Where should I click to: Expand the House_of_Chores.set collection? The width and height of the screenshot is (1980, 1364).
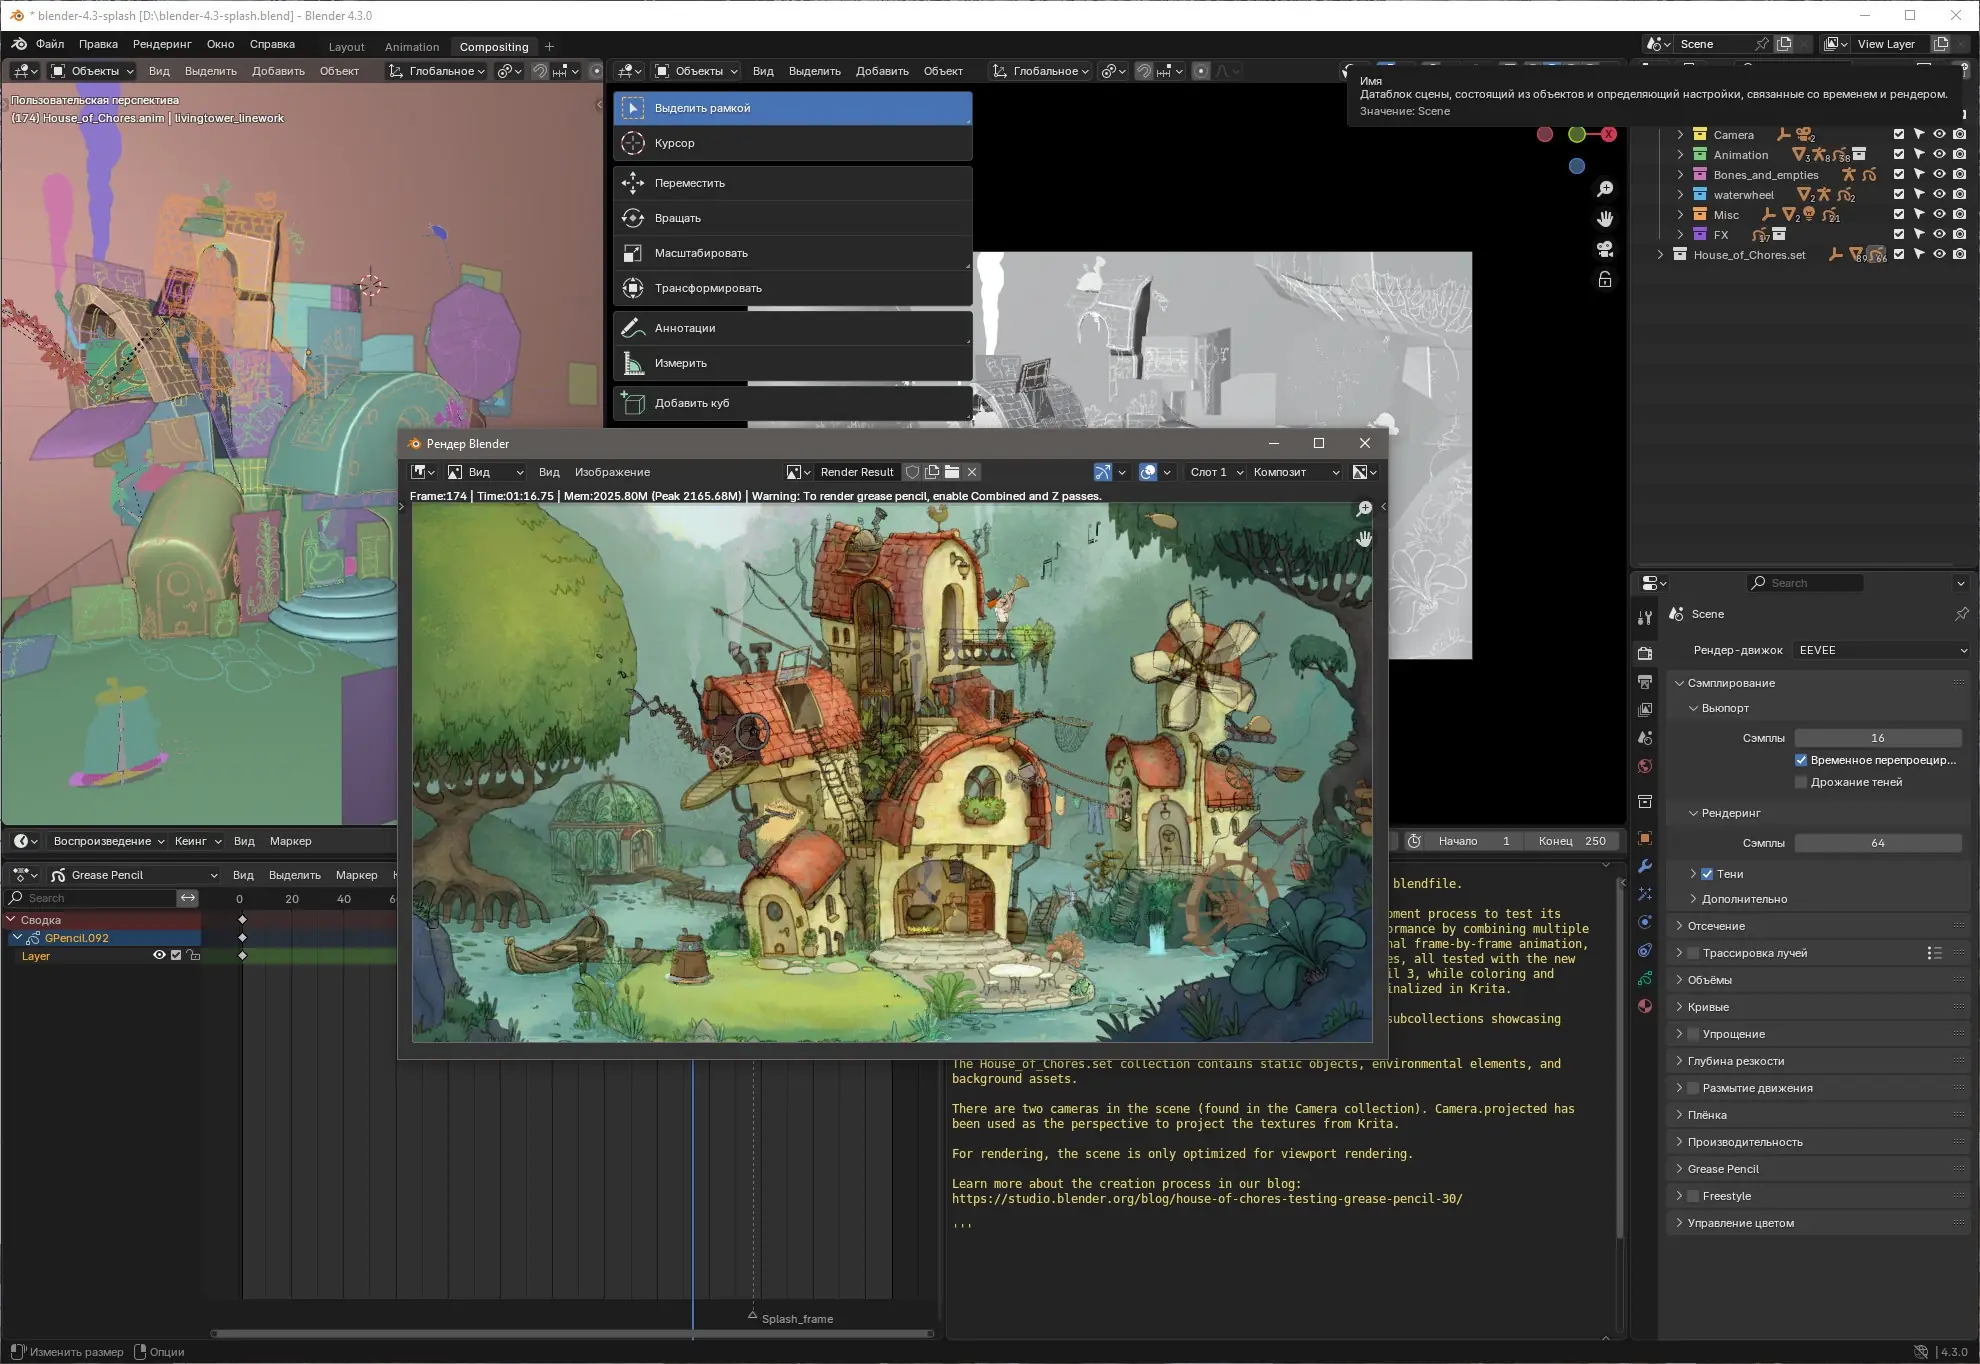(1660, 255)
